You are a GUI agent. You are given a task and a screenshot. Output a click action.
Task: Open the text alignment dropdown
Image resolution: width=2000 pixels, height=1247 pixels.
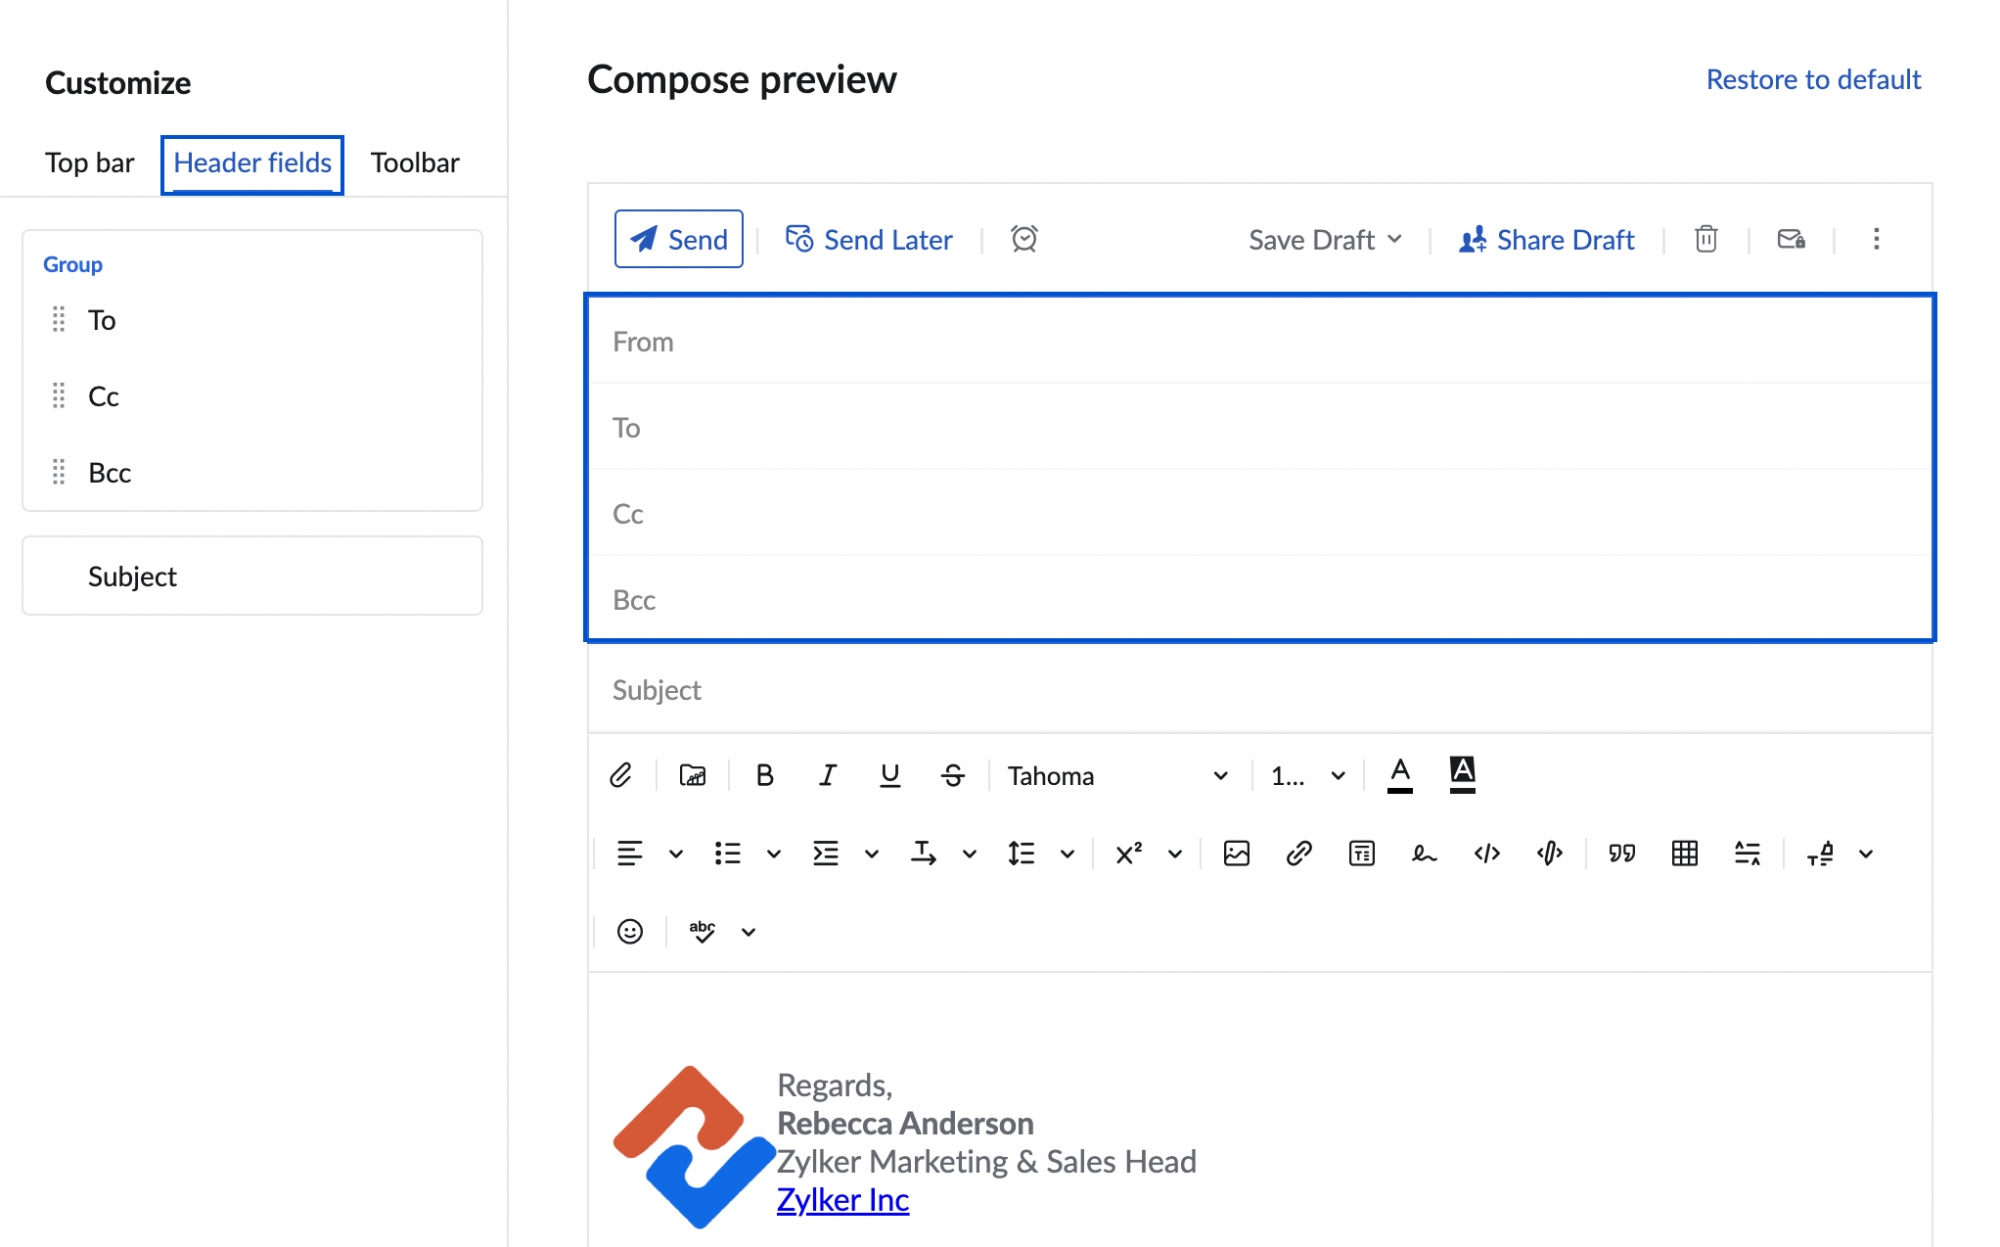676,853
